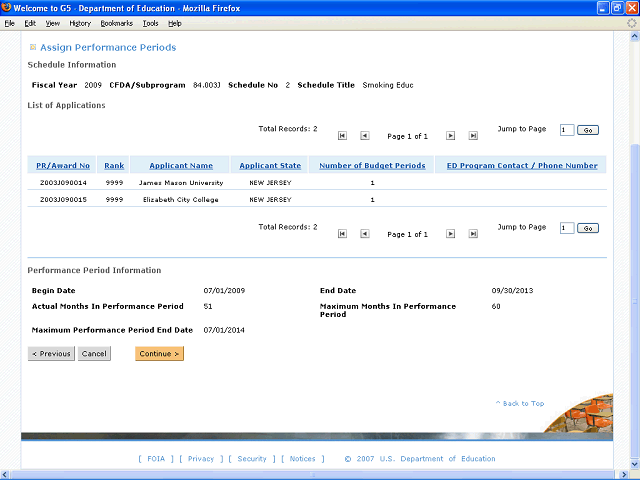The image size is (640, 480).
Task: Open the Tools menu
Action: 150,23
